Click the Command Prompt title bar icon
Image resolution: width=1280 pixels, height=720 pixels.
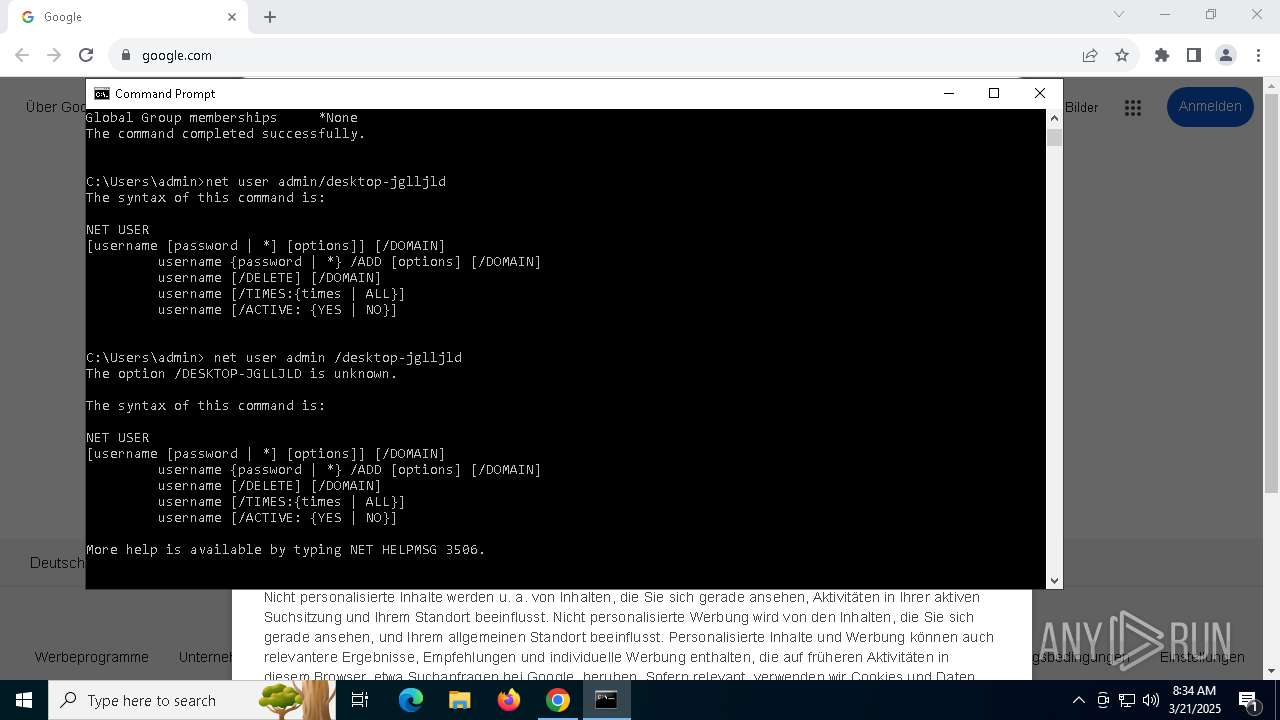[x=101, y=94]
